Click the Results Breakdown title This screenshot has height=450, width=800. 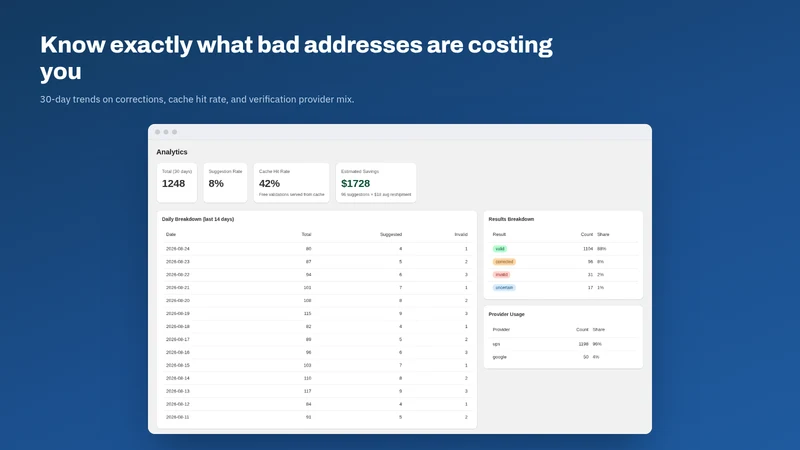pos(511,219)
